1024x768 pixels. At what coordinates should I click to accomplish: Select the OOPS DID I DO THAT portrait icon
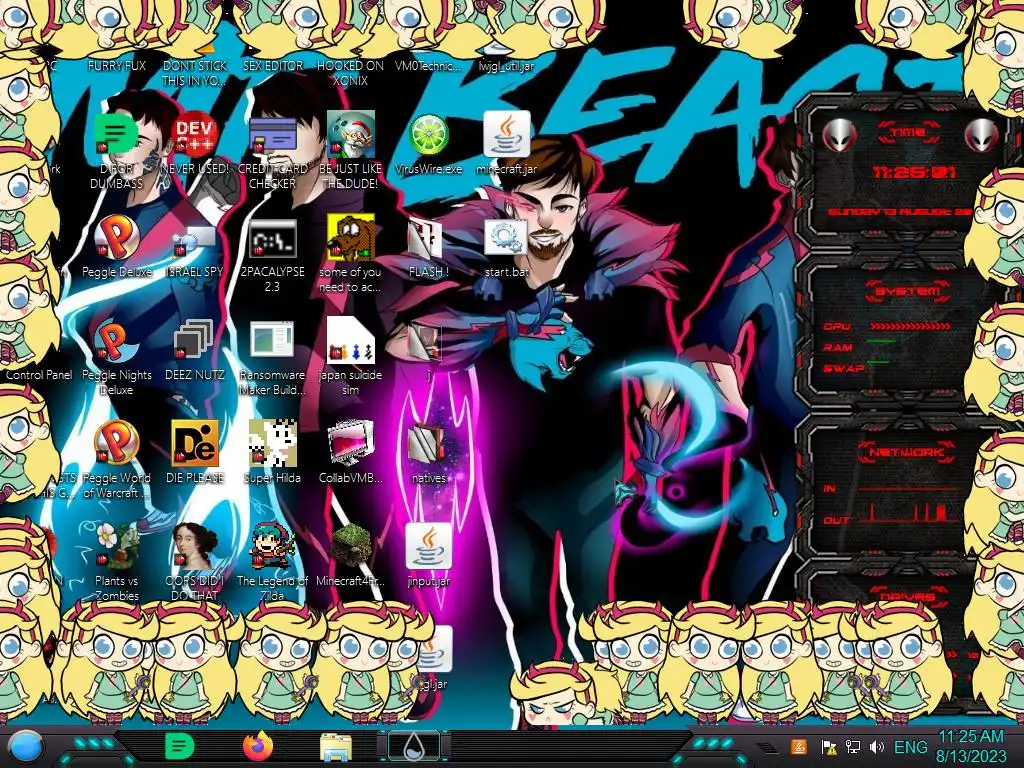point(194,546)
